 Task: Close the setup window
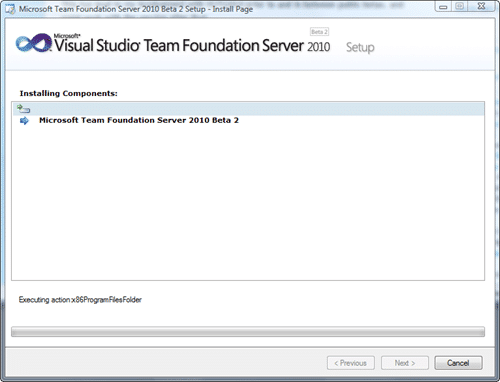481,6
